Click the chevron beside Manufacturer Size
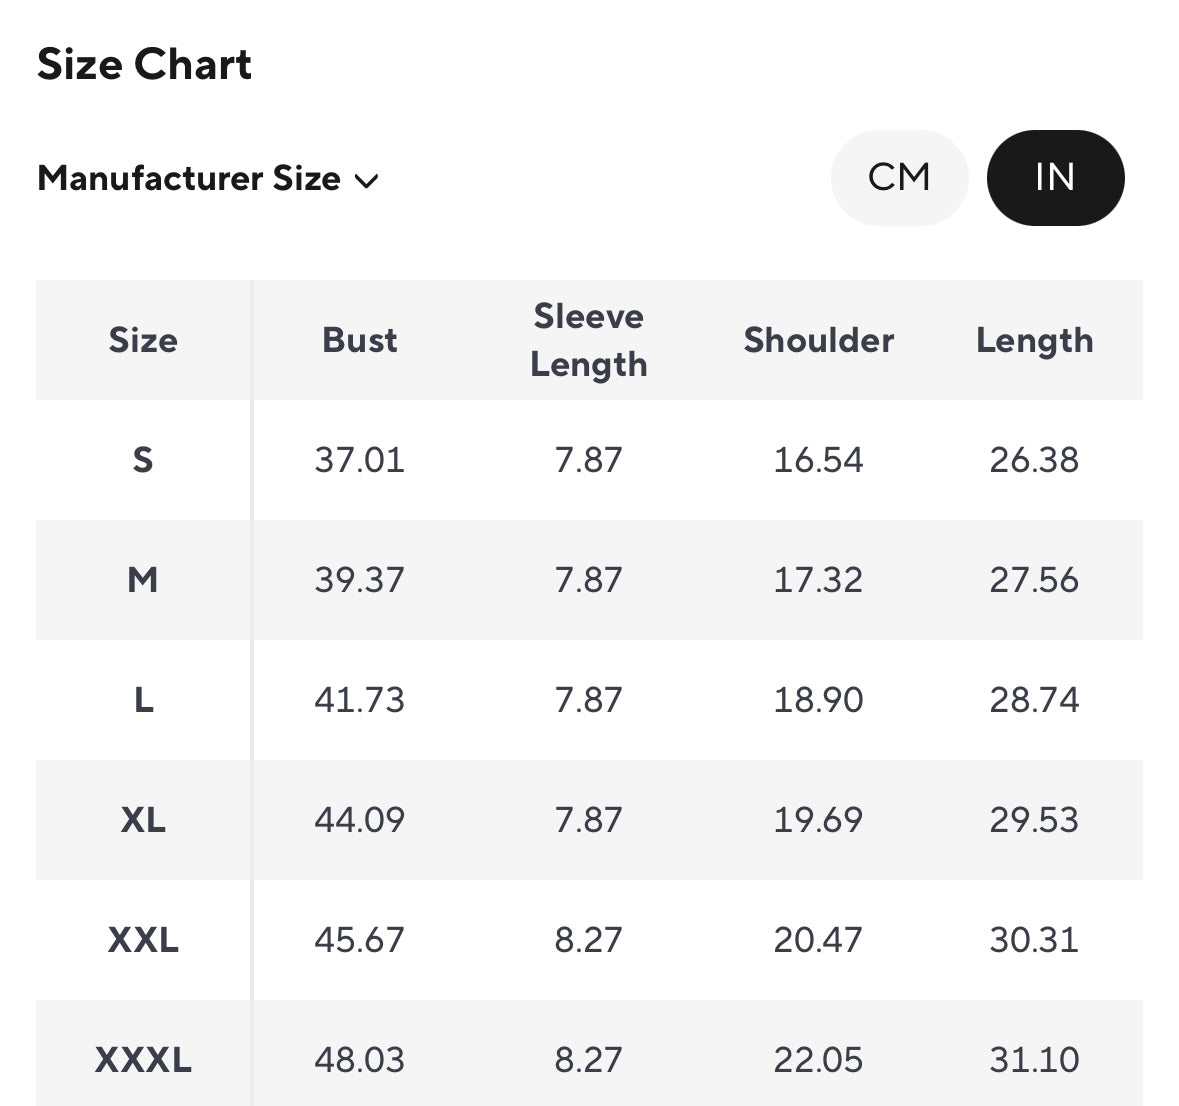Image resolution: width=1179 pixels, height=1106 pixels. pyautogui.click(x=367, y=181)
